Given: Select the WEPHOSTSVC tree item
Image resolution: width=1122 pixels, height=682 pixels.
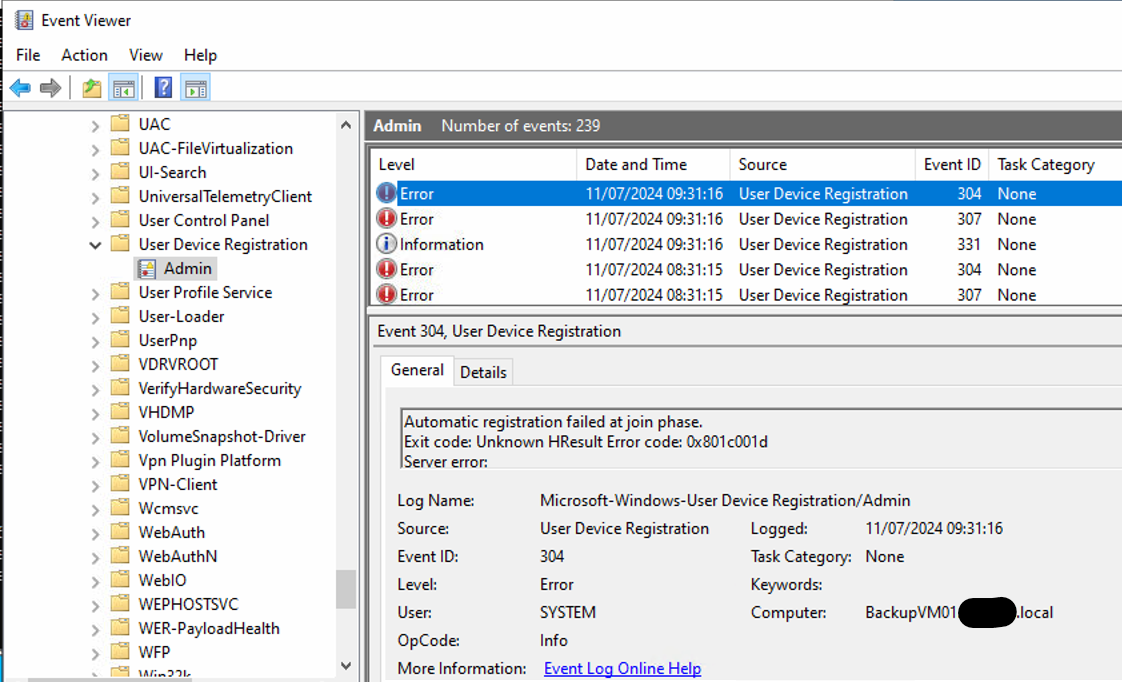Looking at the screenshot, I should (188, 604).
